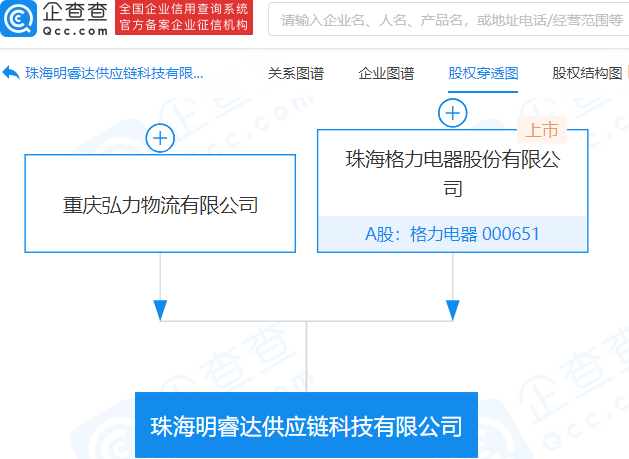Switch to the 企业图谱 tab

[386, 73]
